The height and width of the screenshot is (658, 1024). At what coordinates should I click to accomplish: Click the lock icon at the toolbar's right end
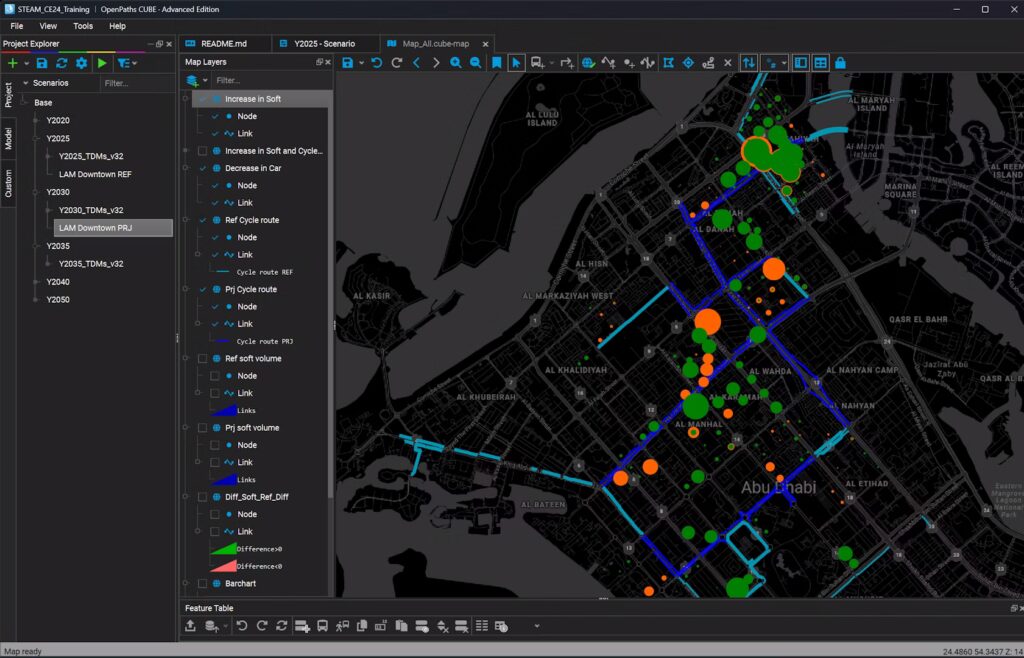(840, 62)
